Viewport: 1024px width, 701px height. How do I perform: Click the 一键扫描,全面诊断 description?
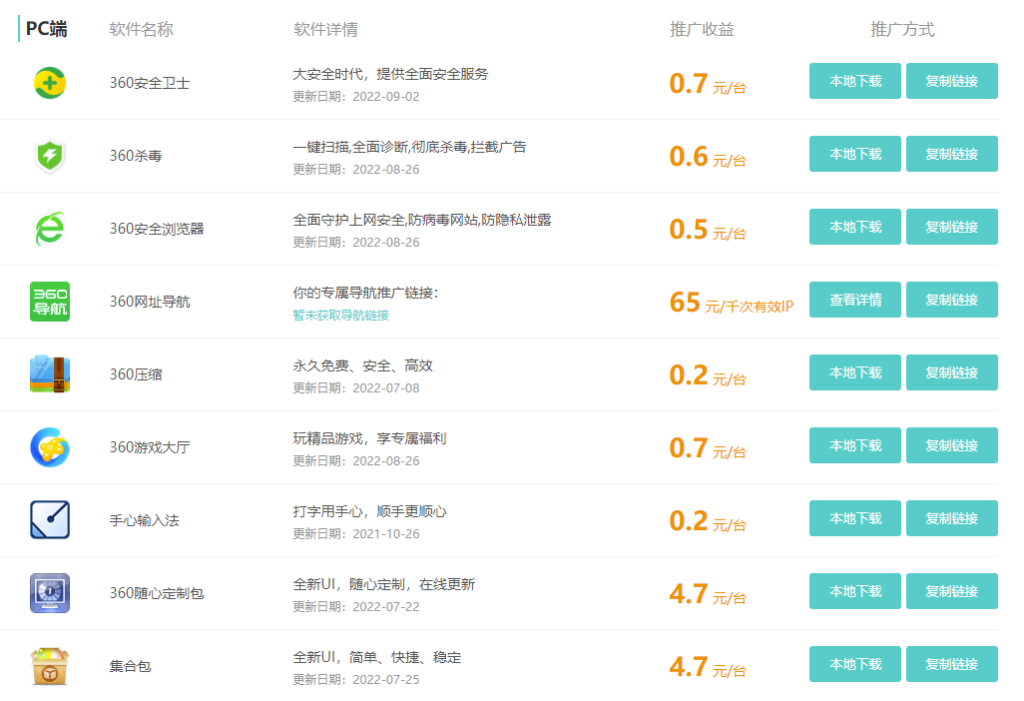point(409,147)
